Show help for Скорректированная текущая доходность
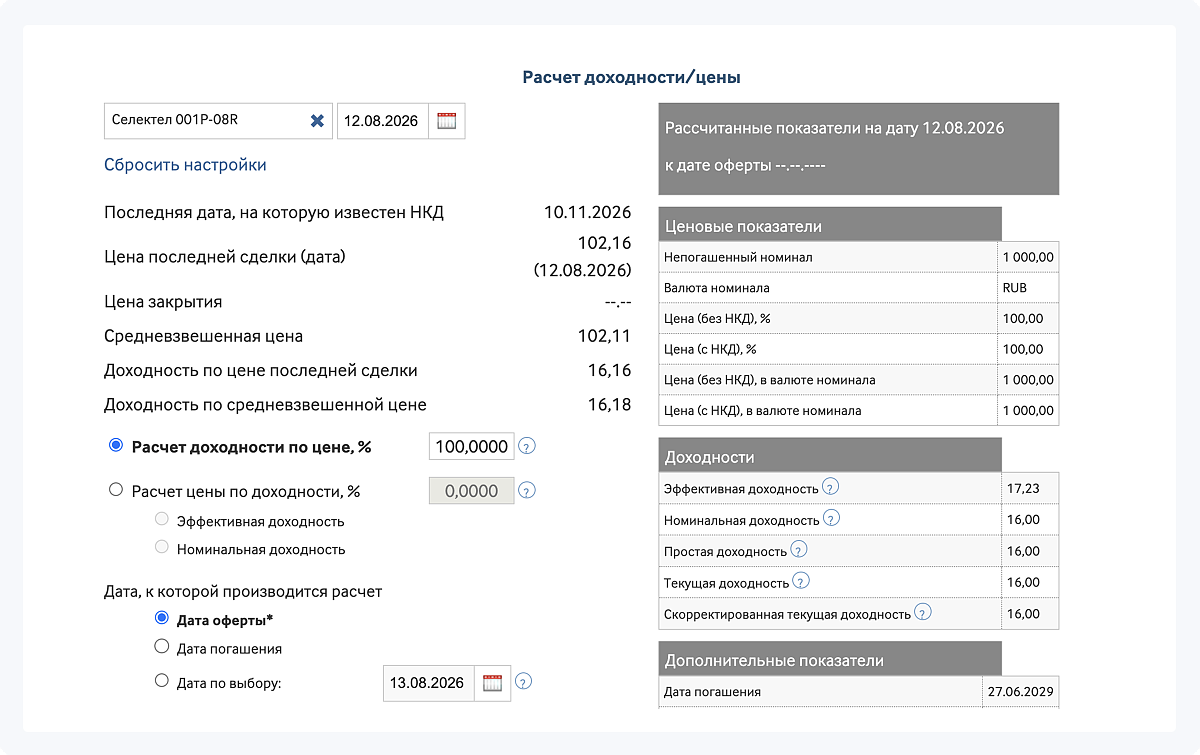The height and width of the screenshot is (755, 1200). 923,613
